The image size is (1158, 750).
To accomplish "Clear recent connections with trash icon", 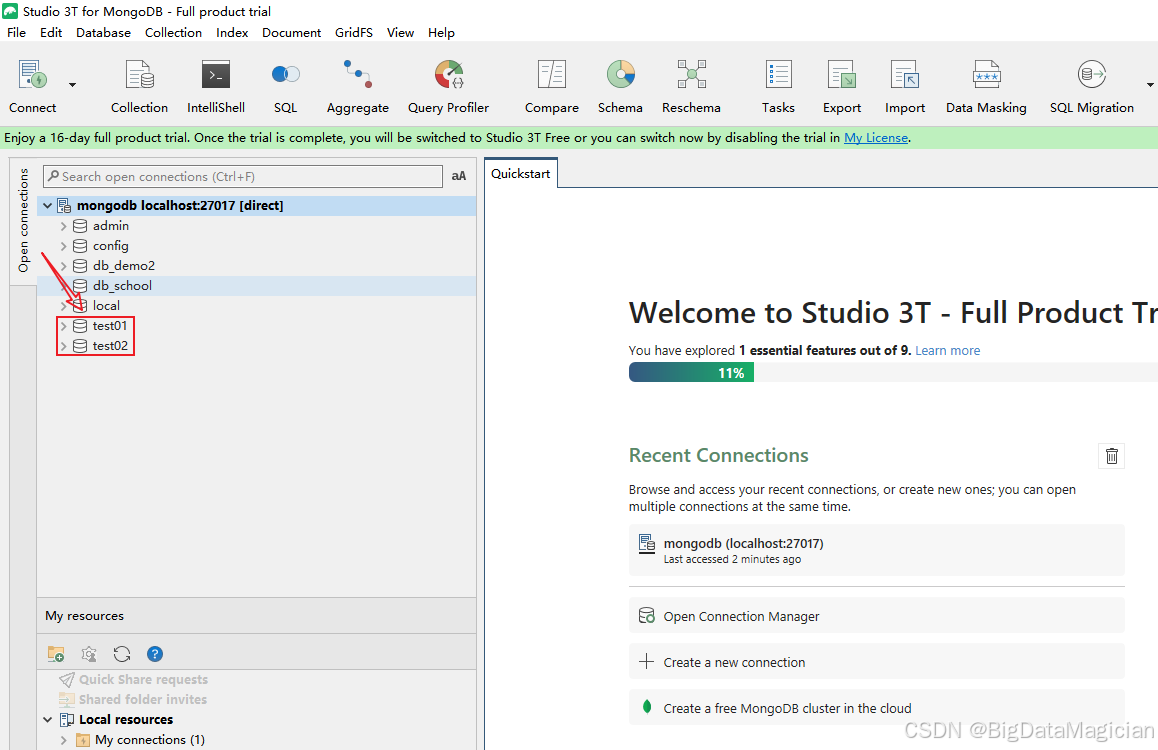I will point(1111,456).
